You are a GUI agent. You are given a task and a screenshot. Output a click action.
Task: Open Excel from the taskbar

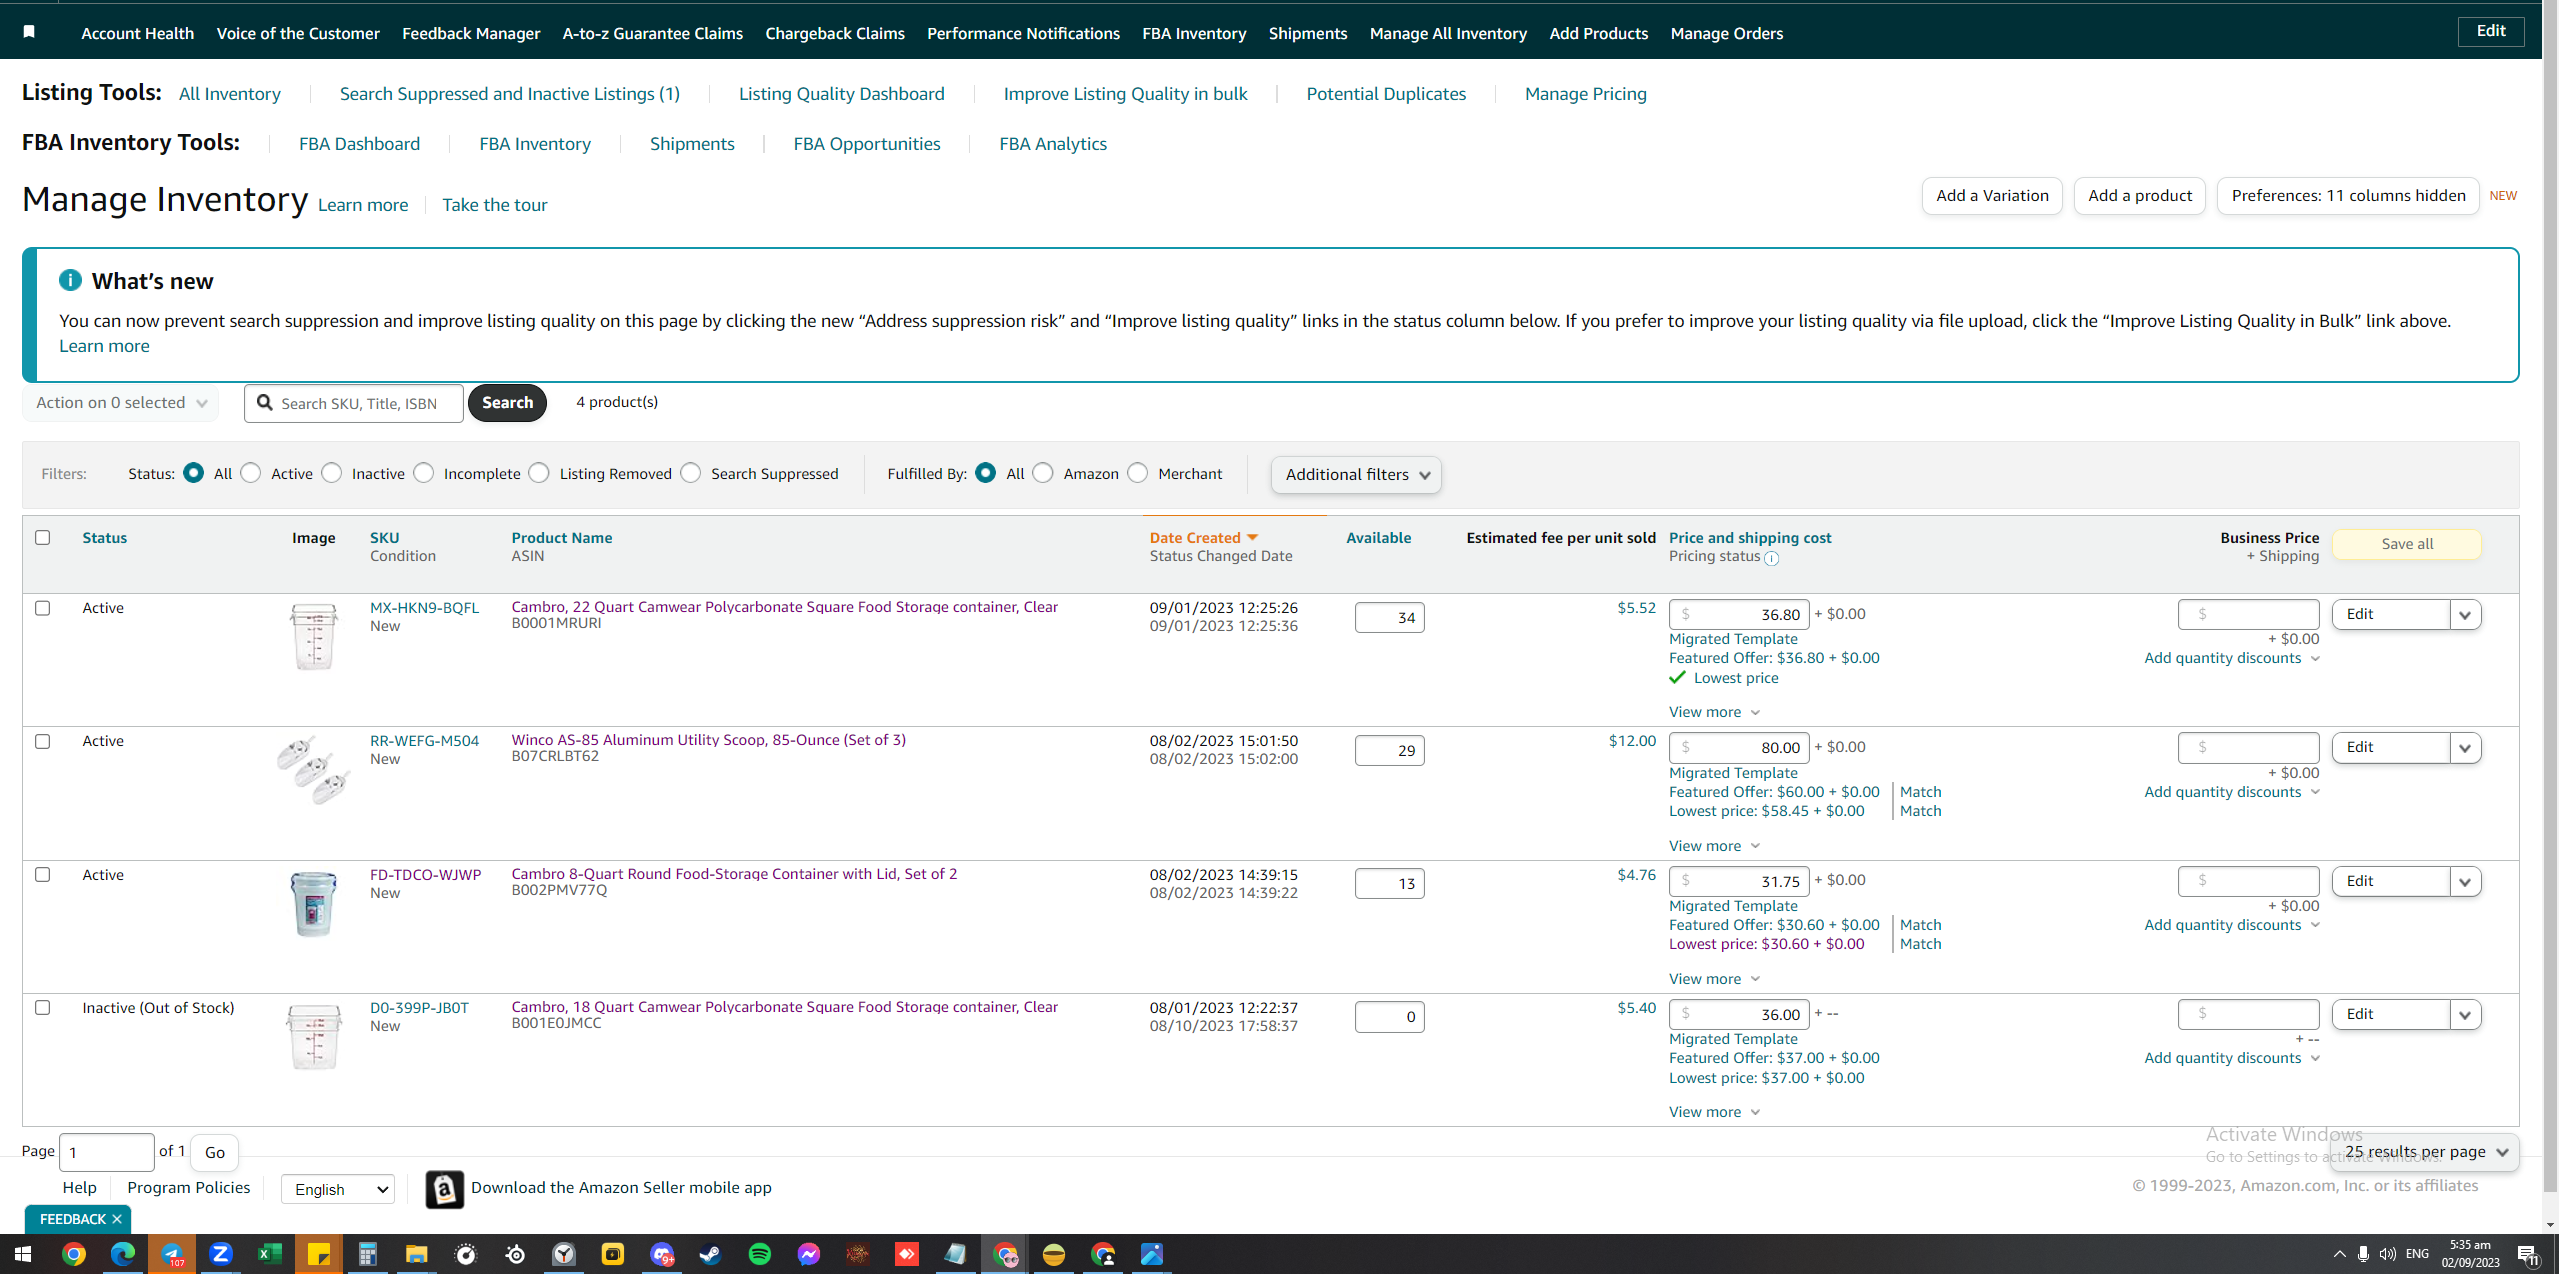click(x=269, y=1254)
